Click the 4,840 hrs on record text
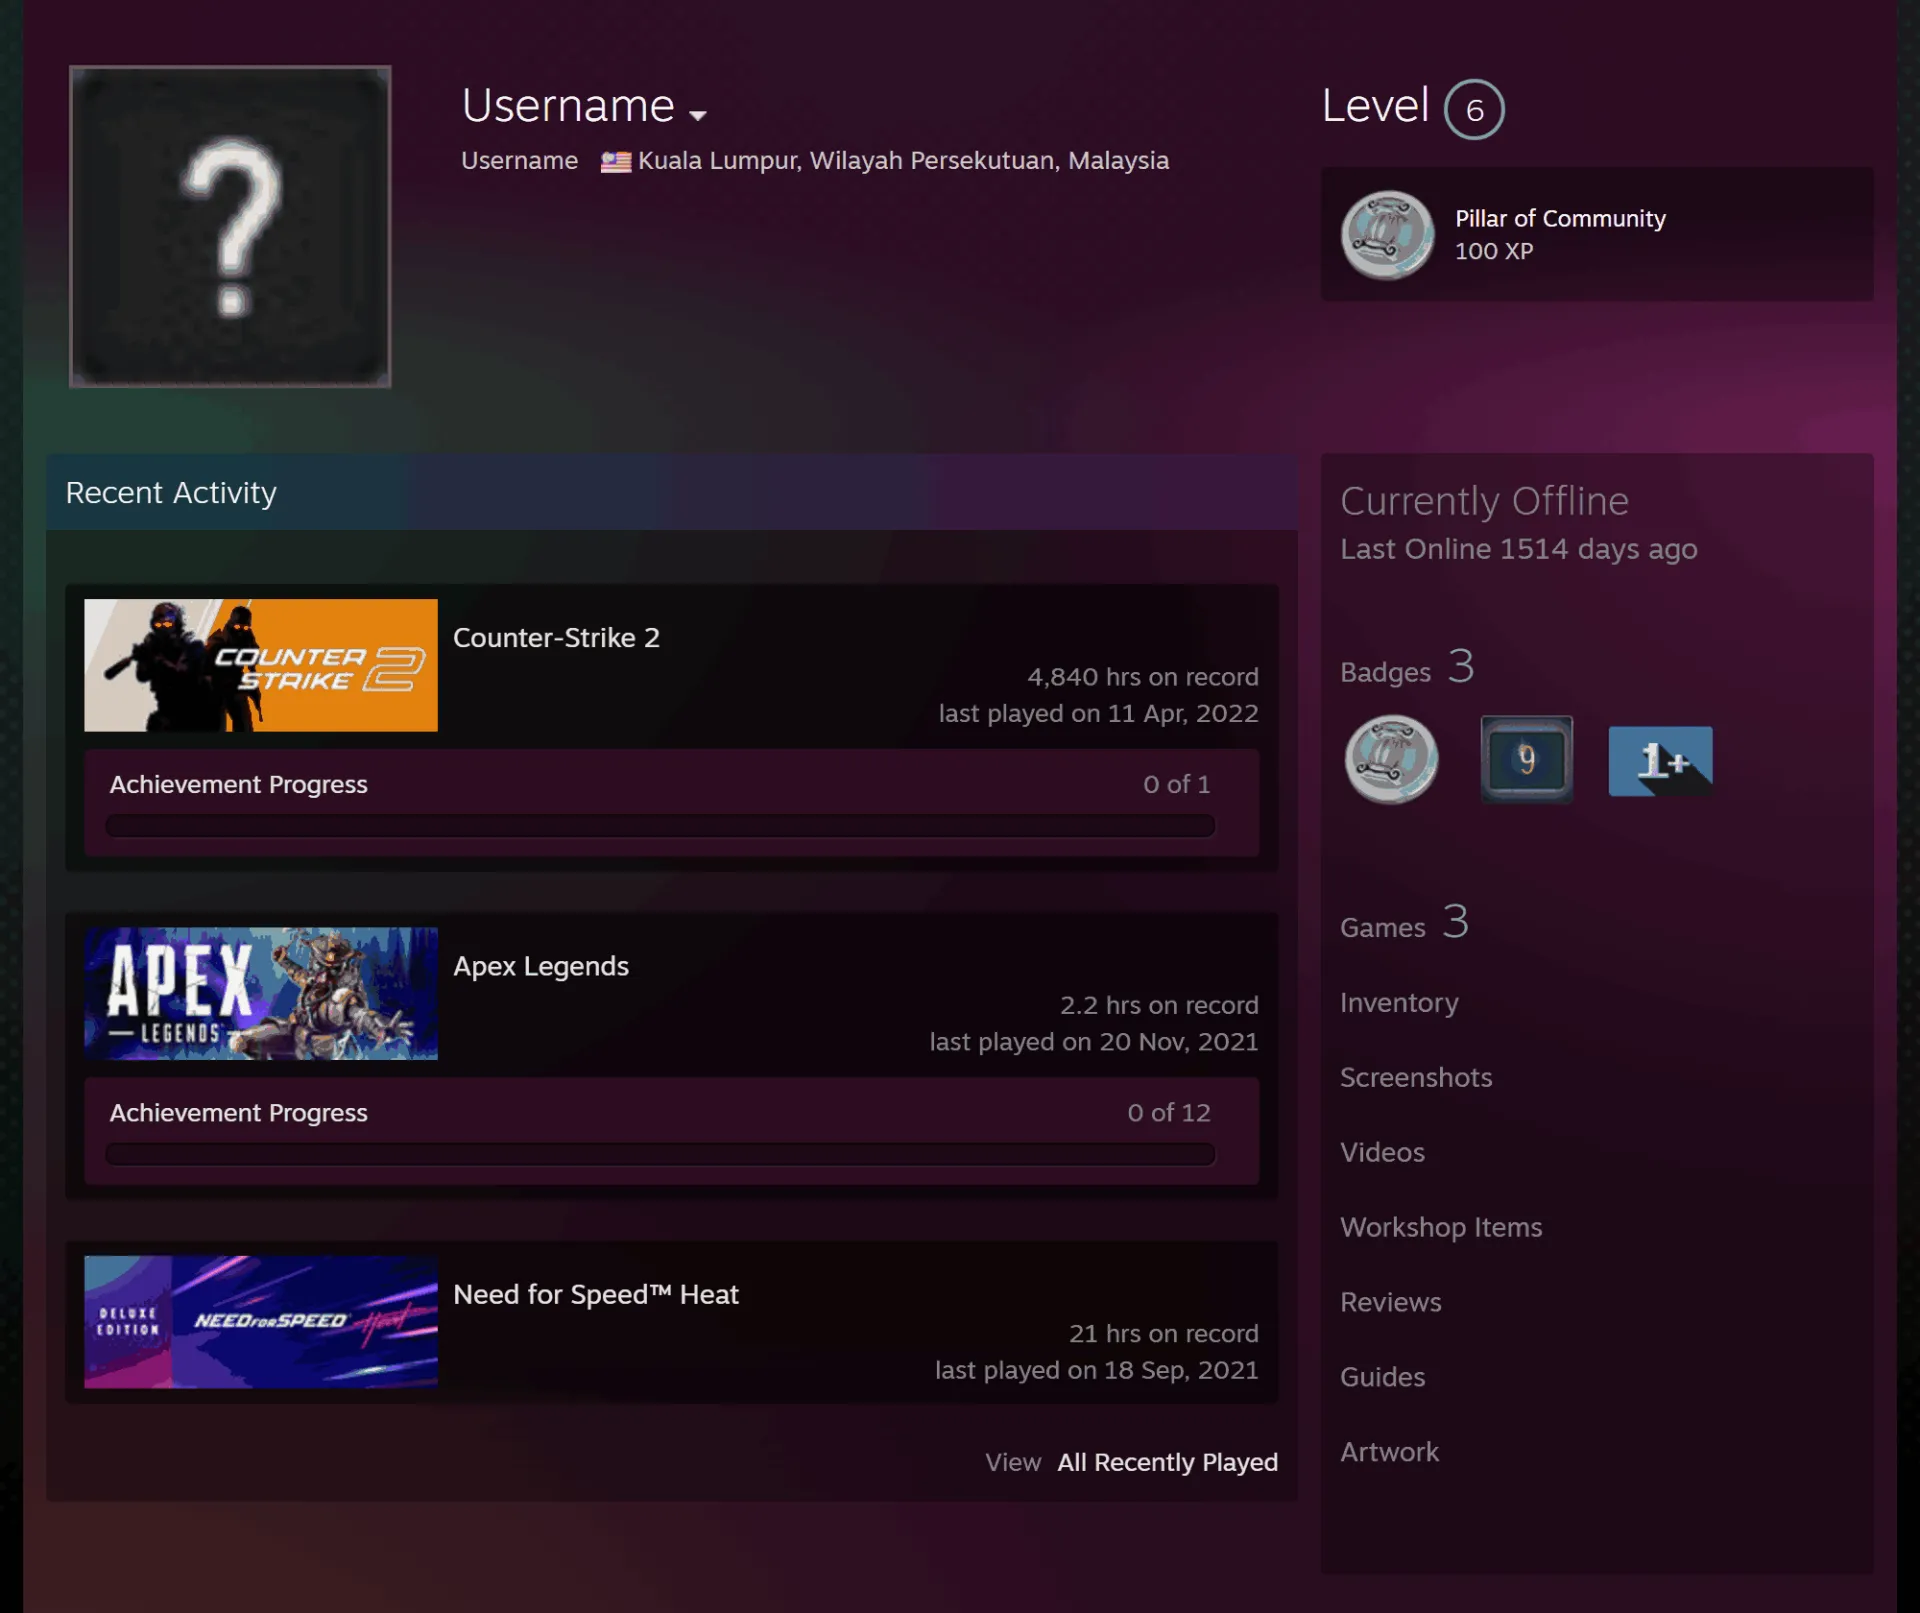This screenshot has height=1613, width=1920. tap(1143, 677)
